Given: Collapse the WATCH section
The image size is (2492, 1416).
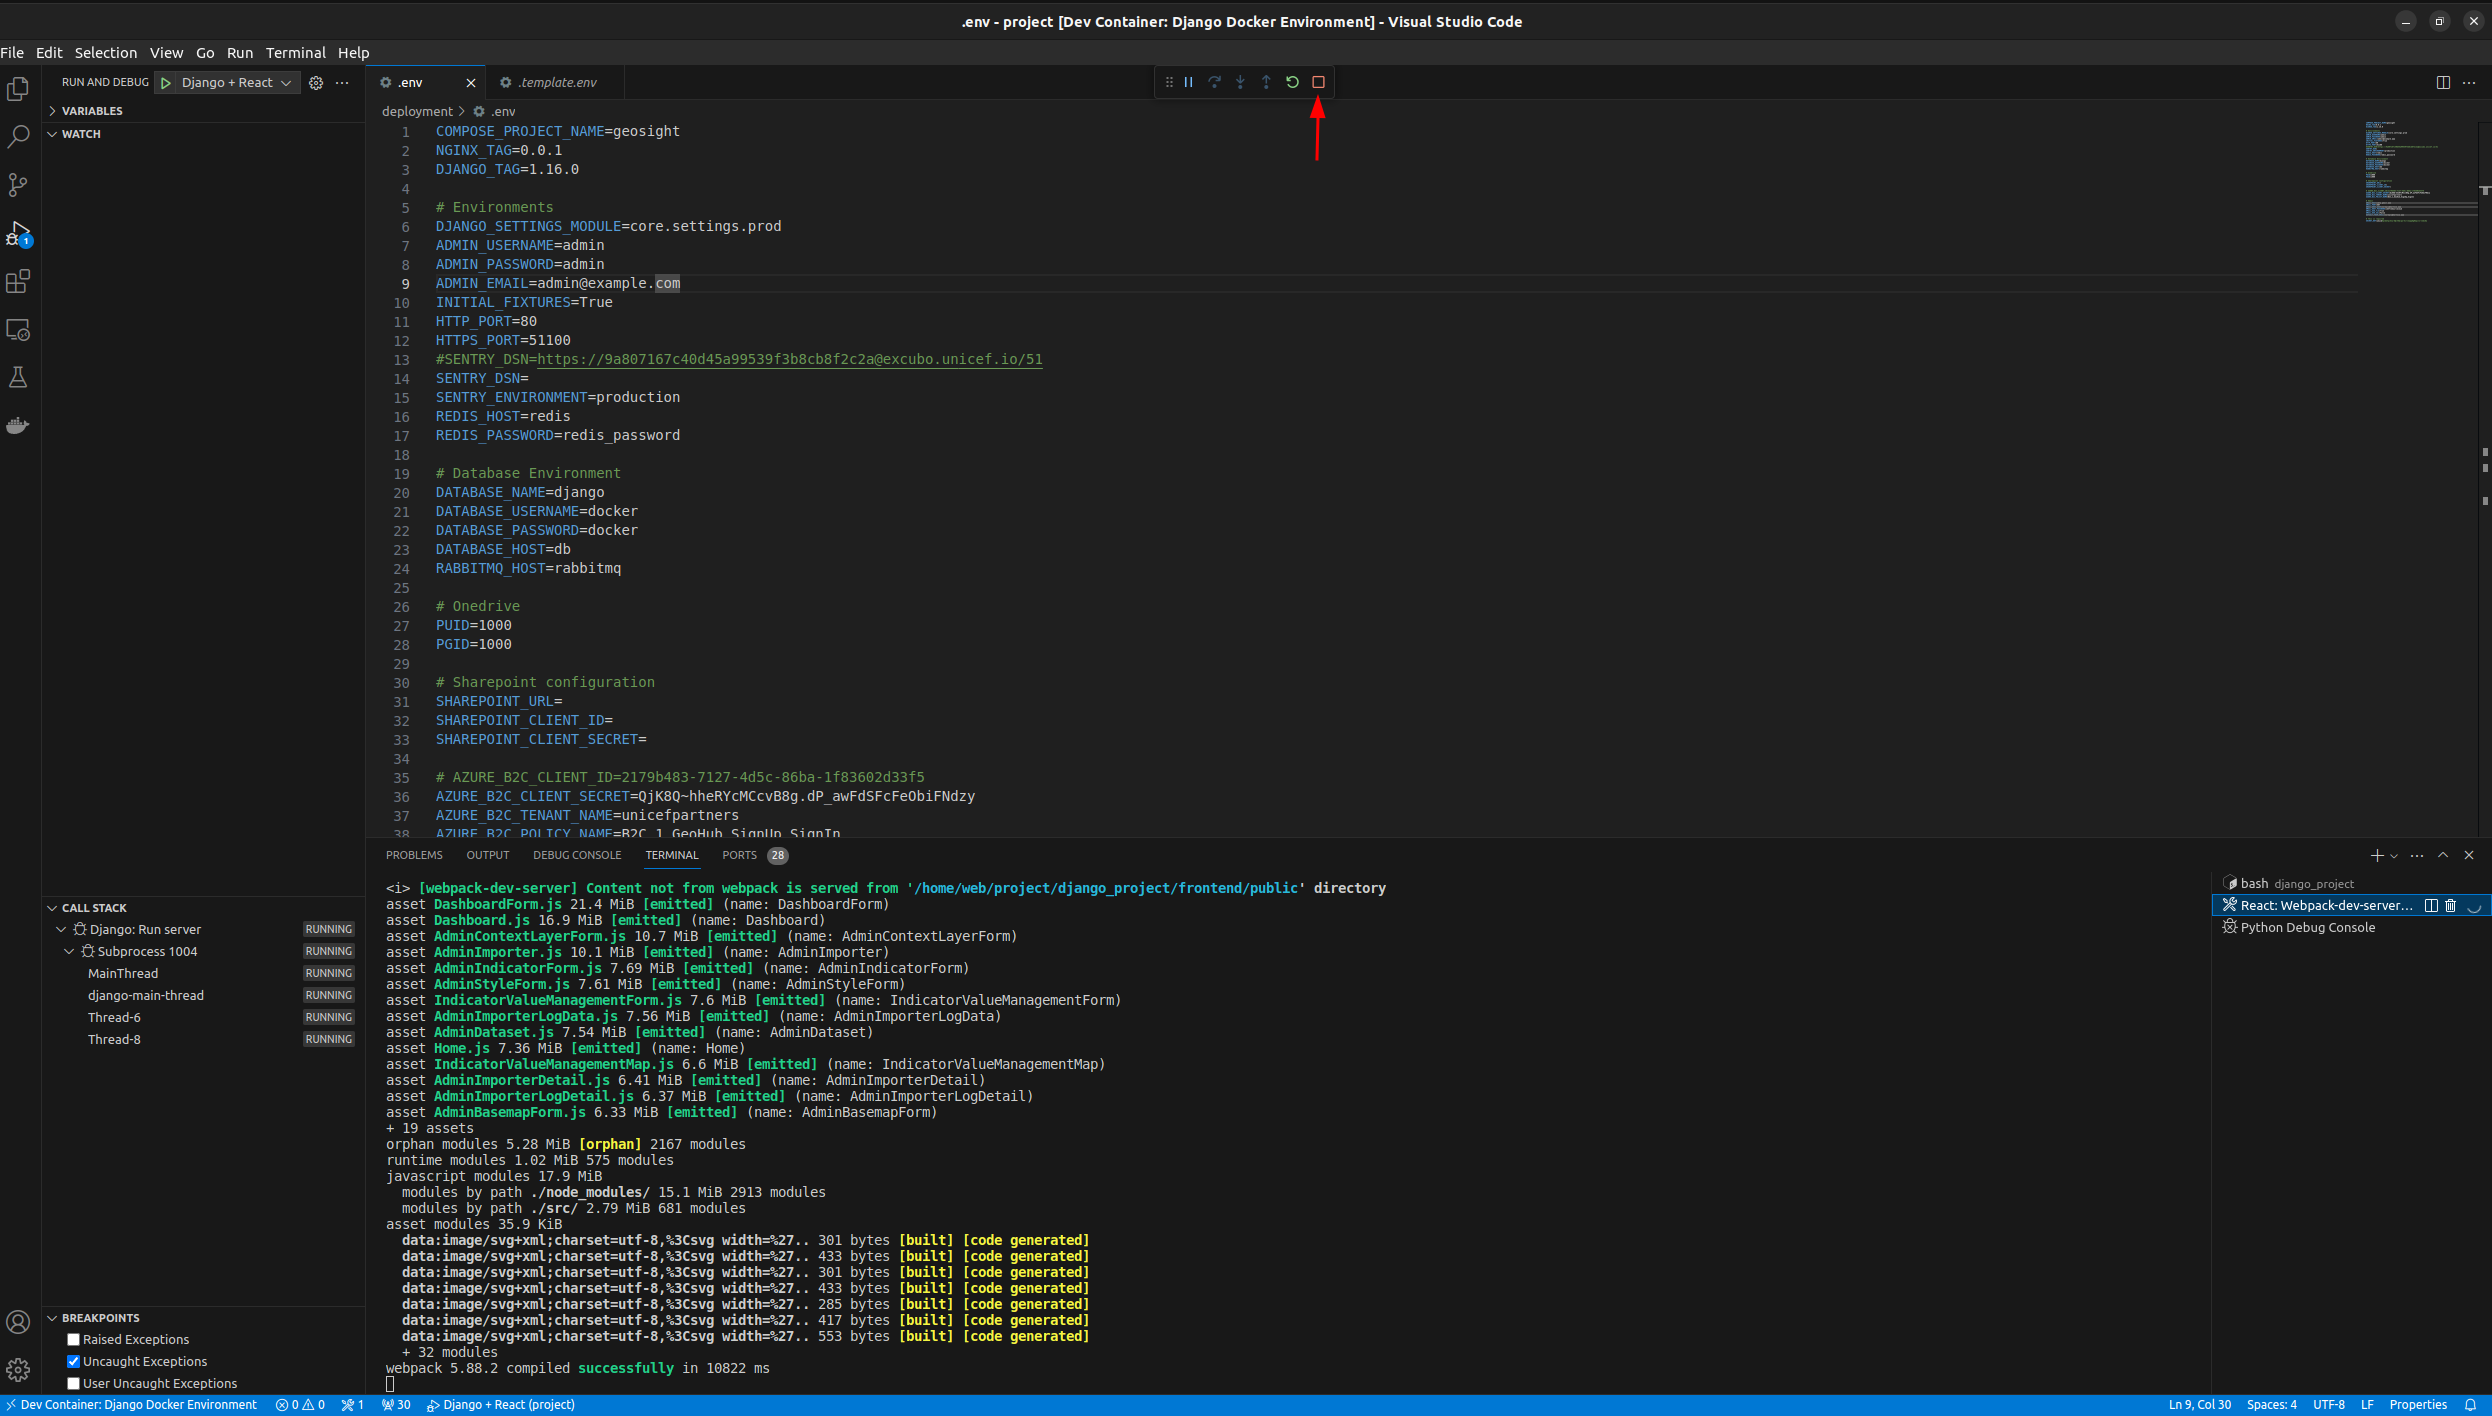Looking at the screenshot, I should point(203,134).
